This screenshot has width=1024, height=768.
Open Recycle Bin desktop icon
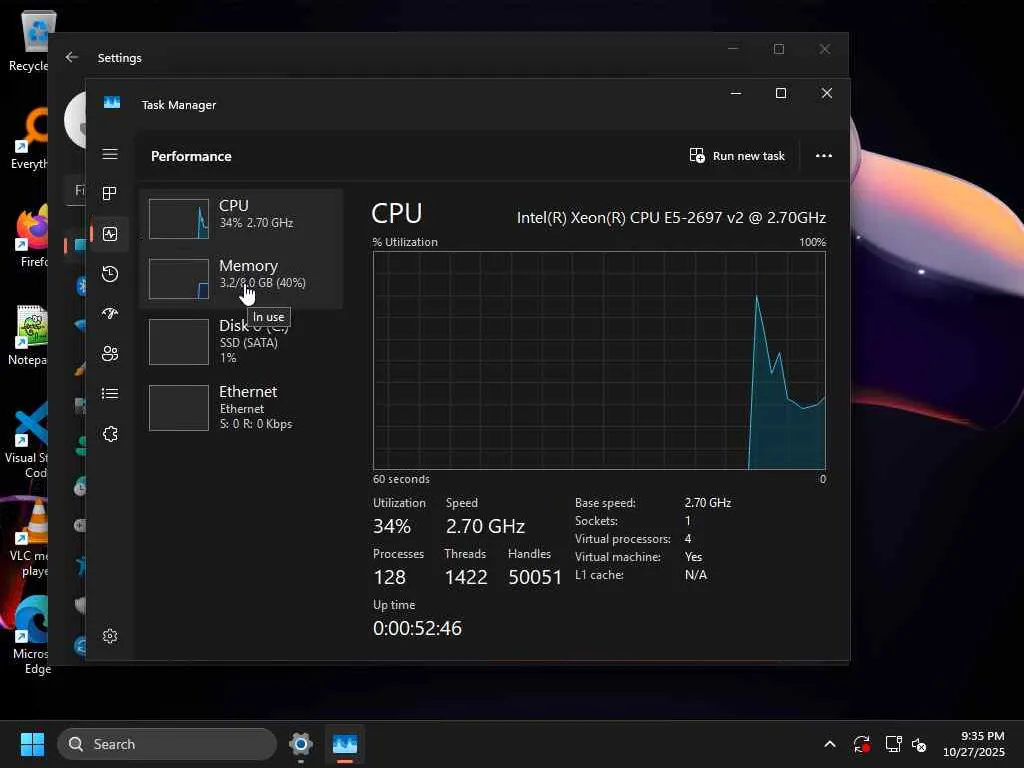tap(29, 40)
